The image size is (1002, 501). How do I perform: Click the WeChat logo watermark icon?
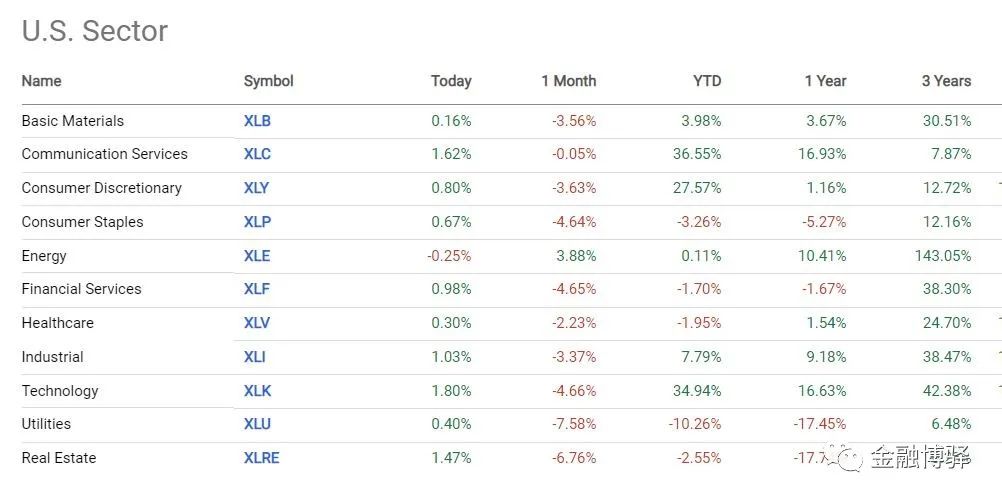click(850, 458)
